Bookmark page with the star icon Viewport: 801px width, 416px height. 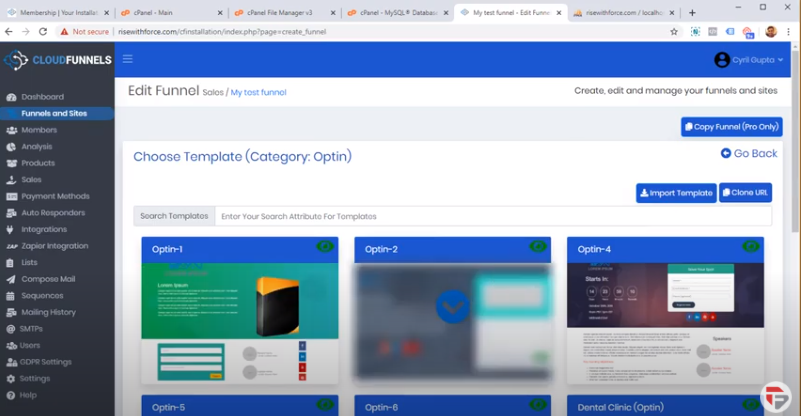pos(674,31)
